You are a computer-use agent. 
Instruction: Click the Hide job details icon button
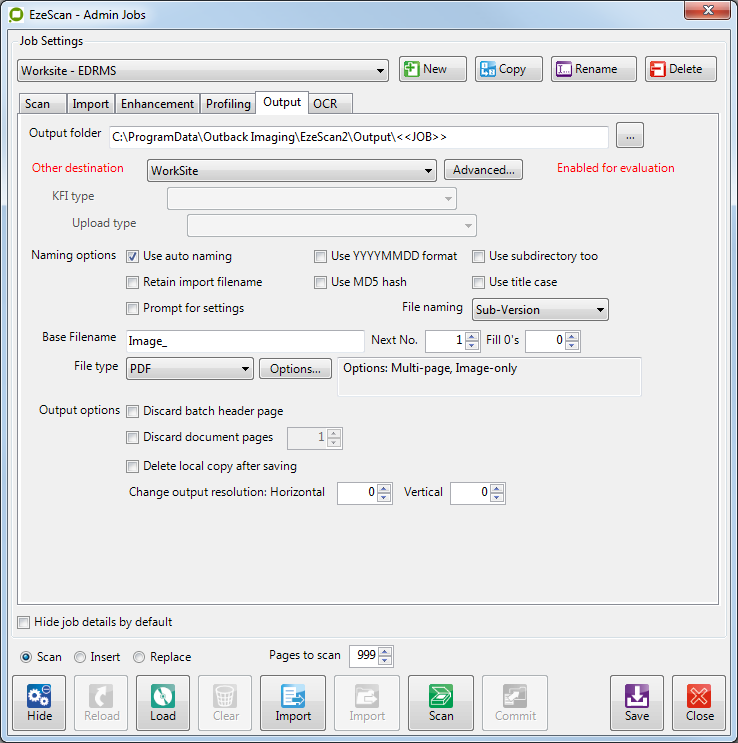40,702
